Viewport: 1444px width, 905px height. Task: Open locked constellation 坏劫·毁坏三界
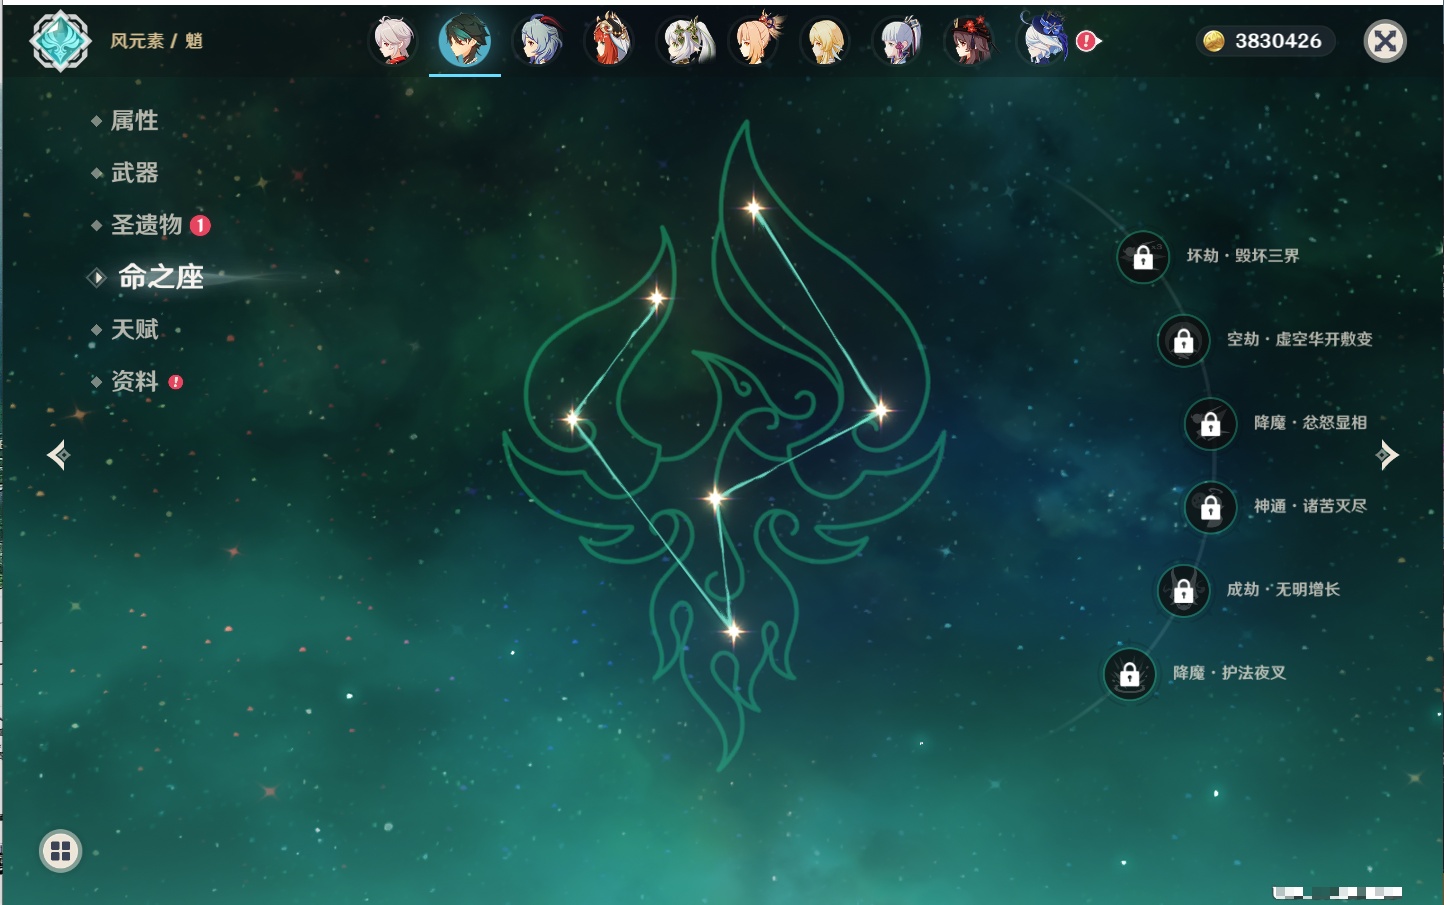[x=1143, y=257]
